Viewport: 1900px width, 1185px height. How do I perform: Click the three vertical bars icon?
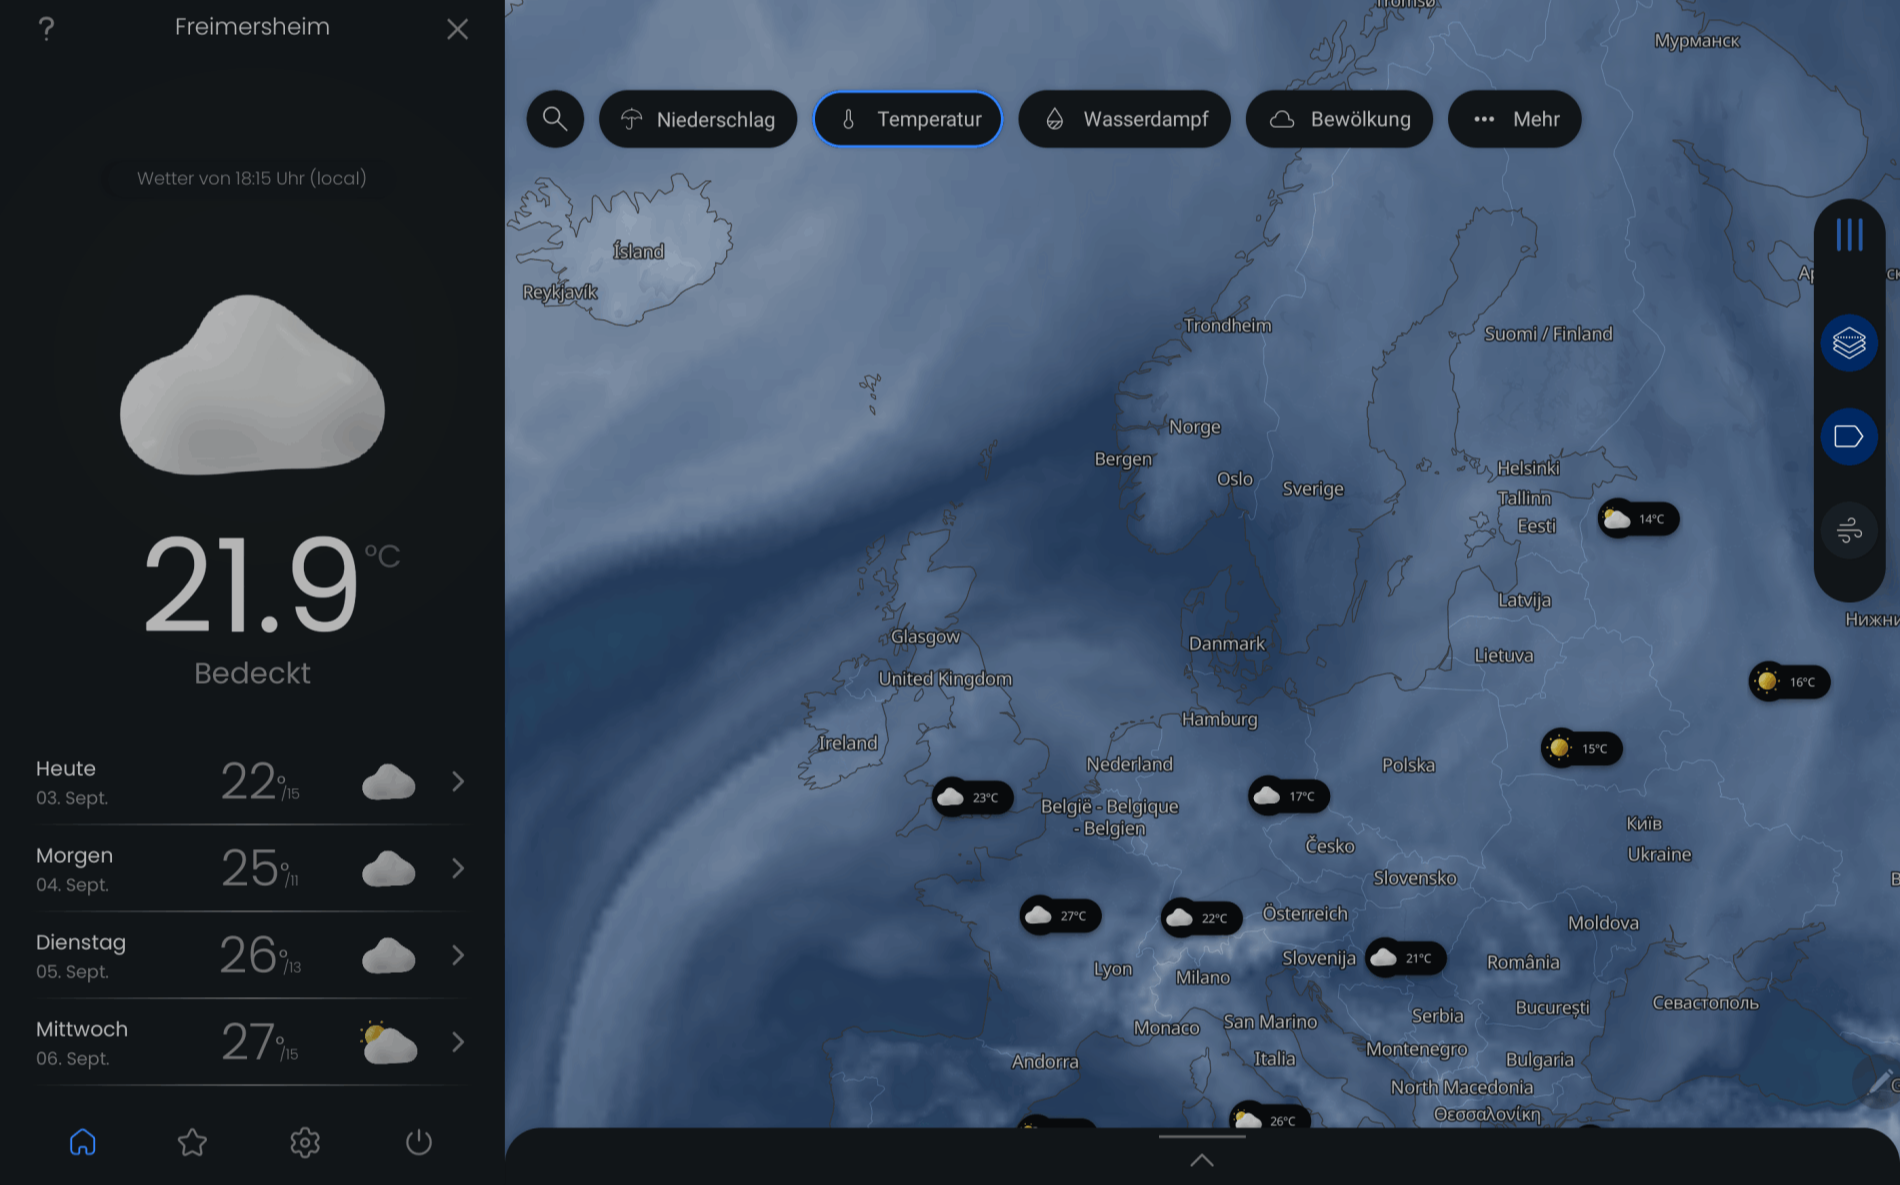[x=1849, y=235]
